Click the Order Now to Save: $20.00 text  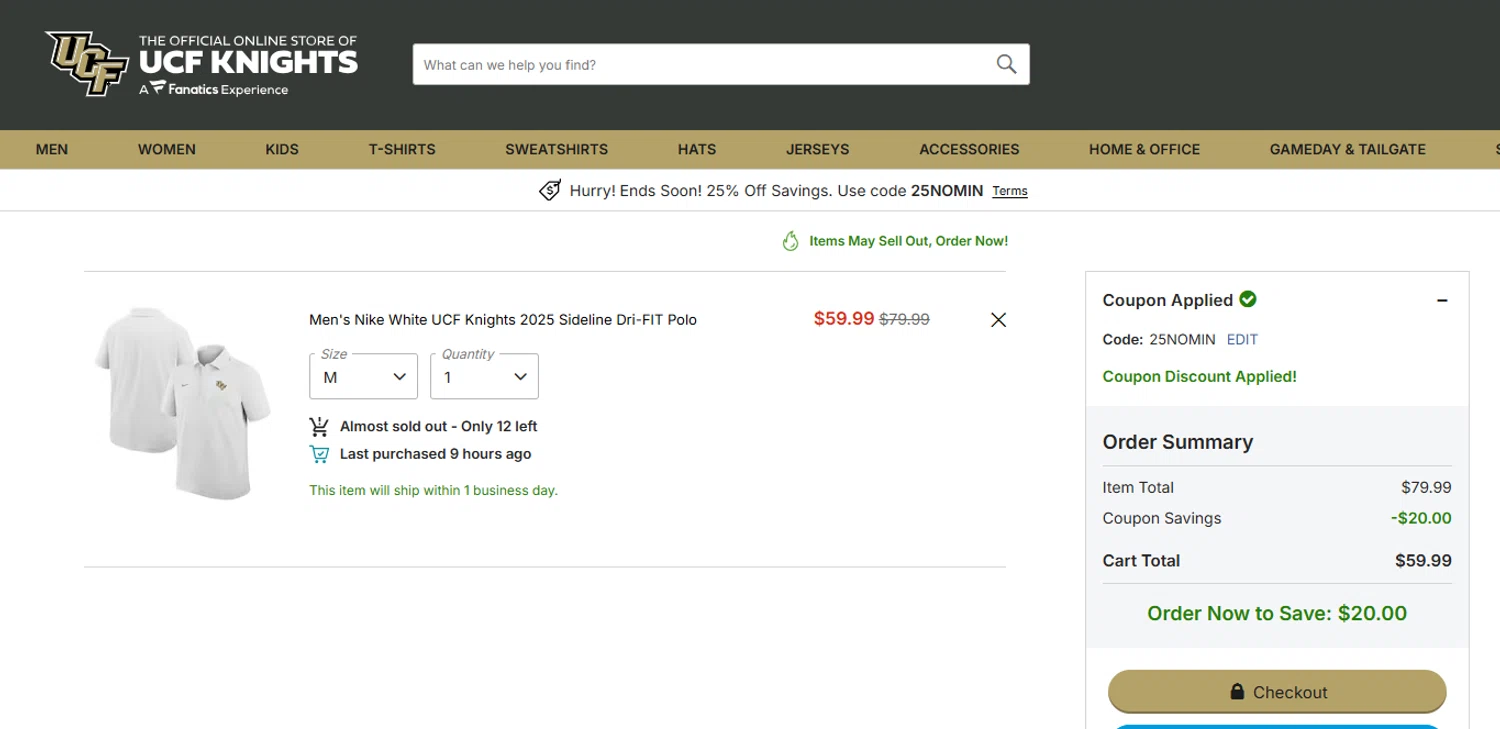click(1277, 613)
